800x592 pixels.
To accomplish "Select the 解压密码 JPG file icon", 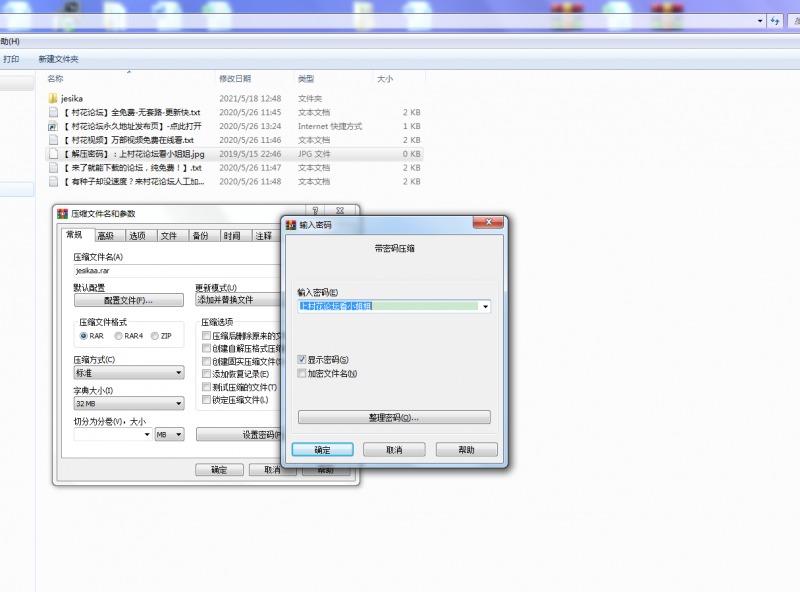I will (x=53, y=155).
